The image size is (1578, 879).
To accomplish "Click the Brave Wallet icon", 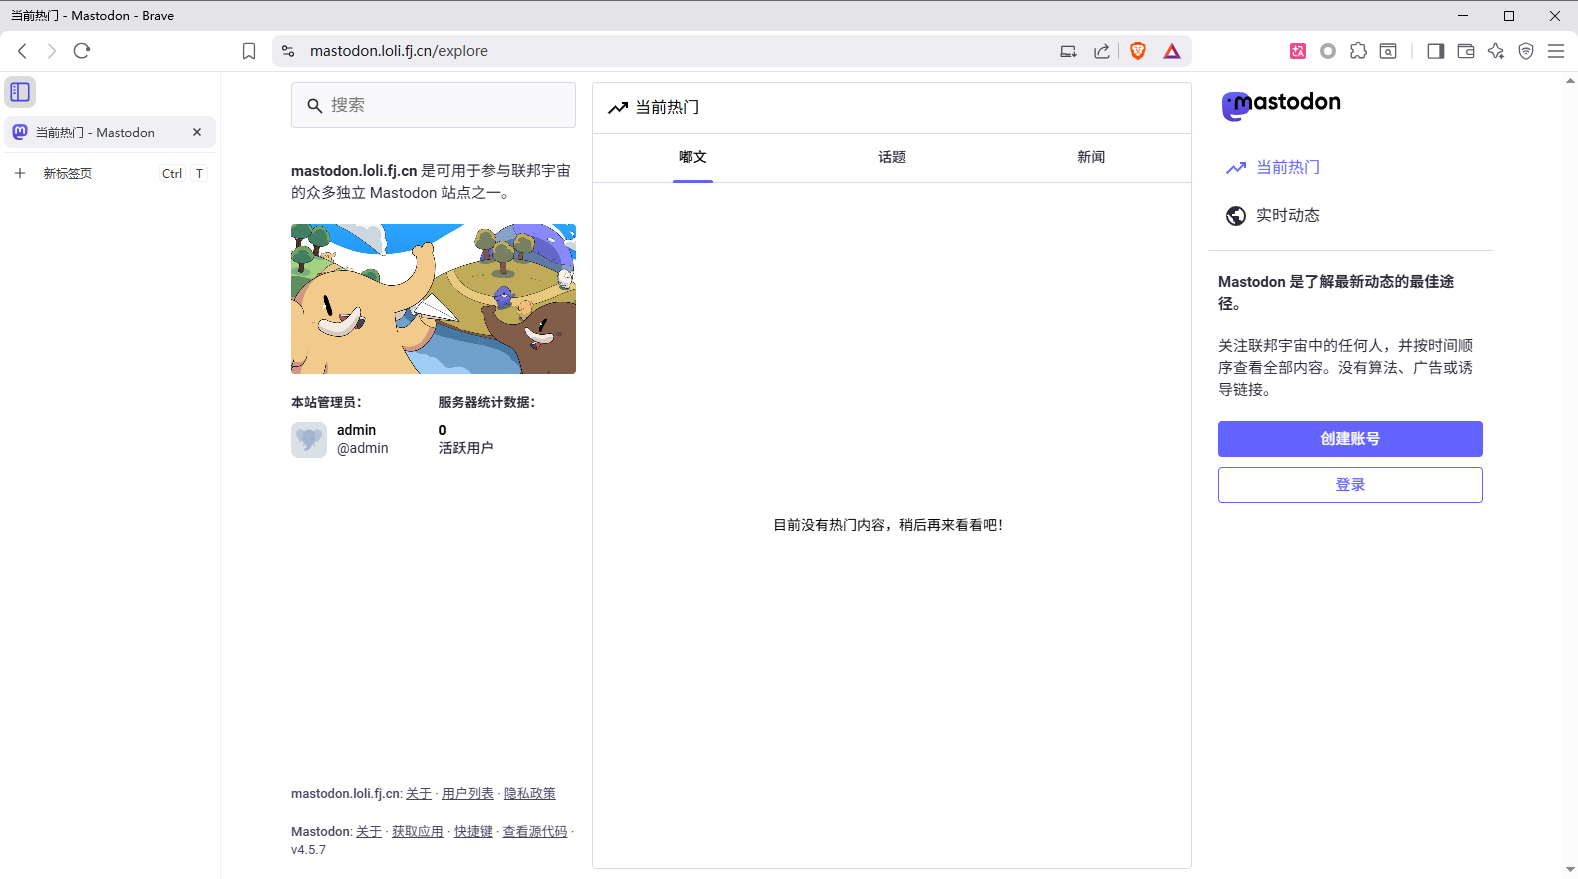I will (x=1466, y=51).
